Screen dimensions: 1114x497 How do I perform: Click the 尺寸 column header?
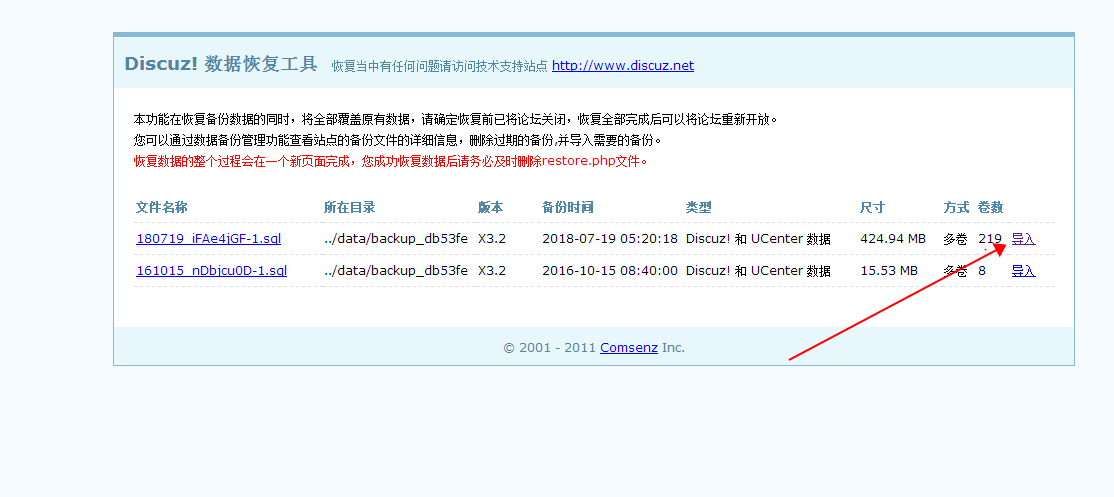pos(872,208)
